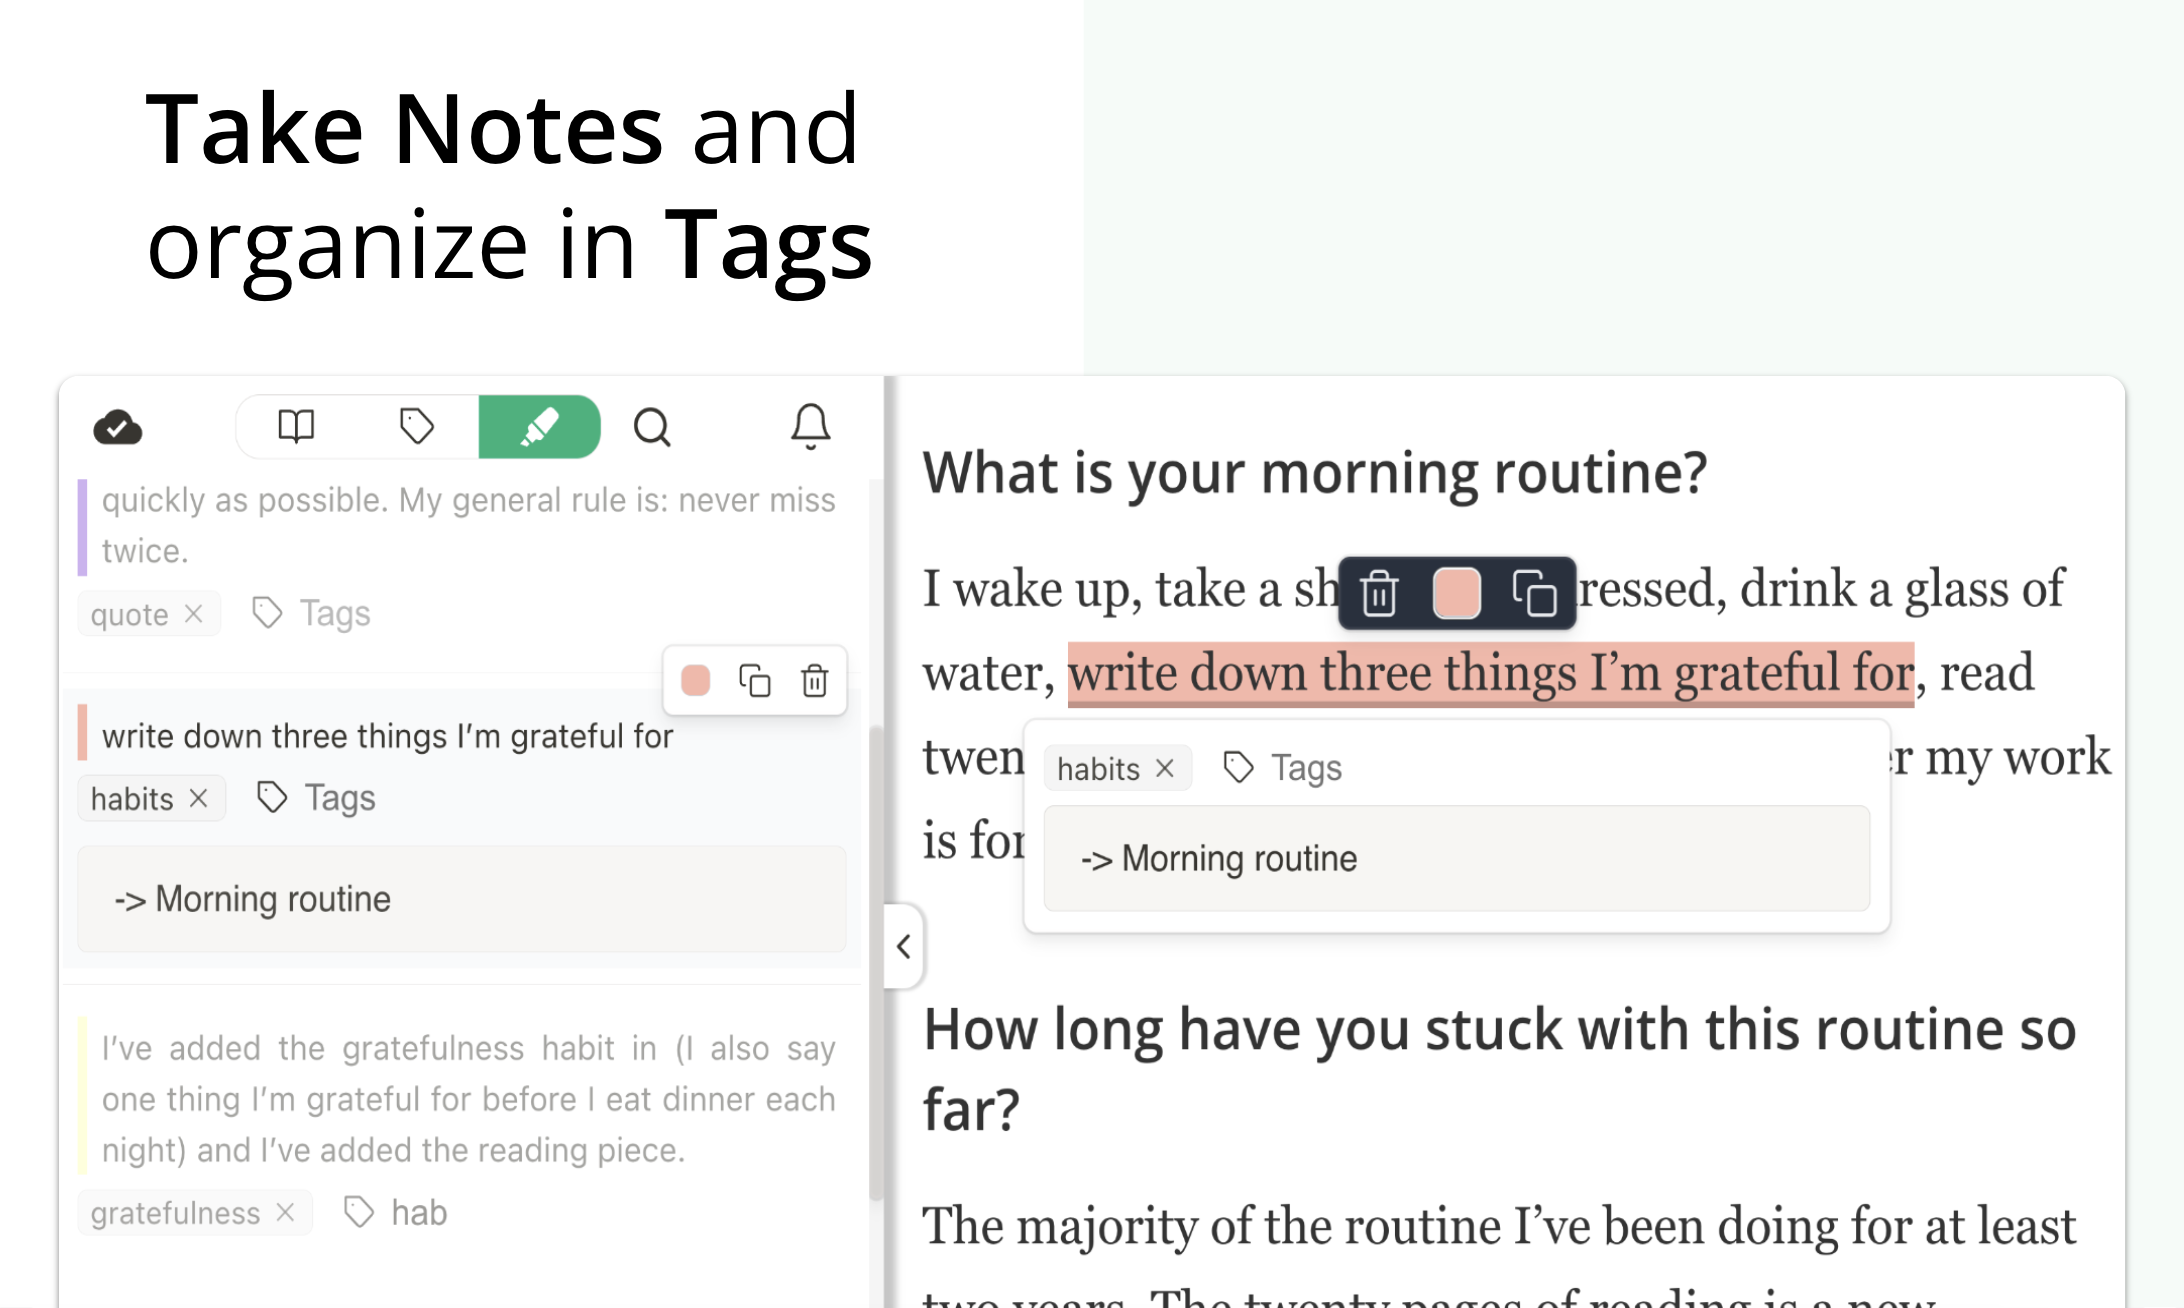Open the search magnifier

pyautogui.click(x=652, y=427)
